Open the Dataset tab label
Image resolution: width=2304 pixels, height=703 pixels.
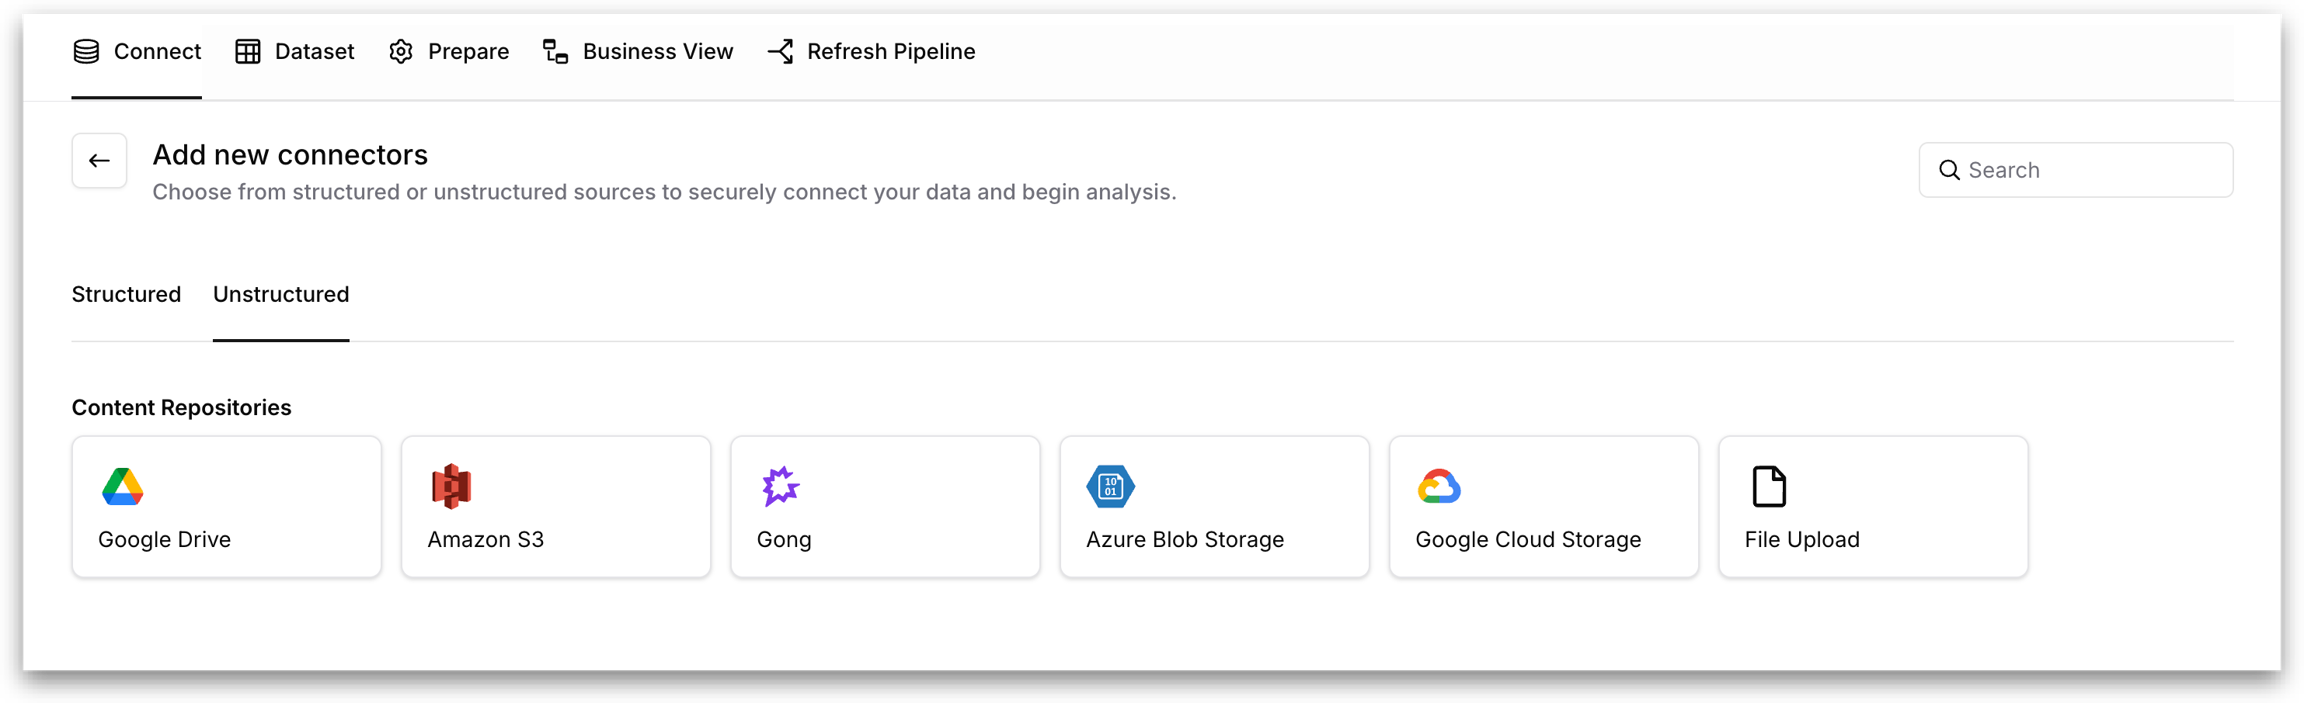coord(314,52)
